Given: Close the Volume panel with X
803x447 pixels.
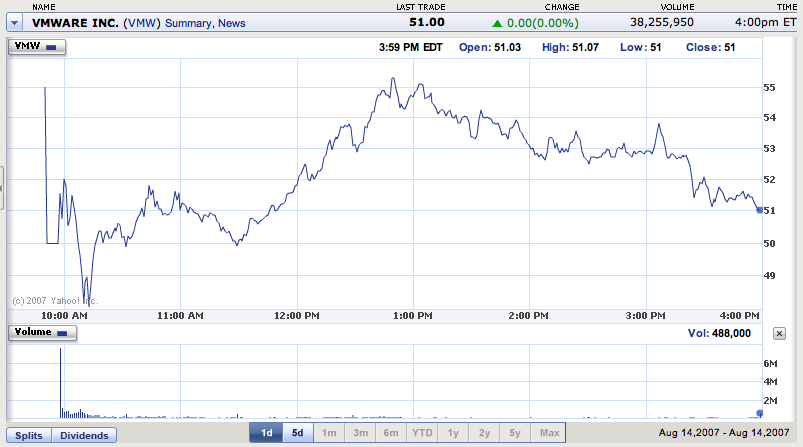Looking at the screenshot, I should [x=780, y=333].
